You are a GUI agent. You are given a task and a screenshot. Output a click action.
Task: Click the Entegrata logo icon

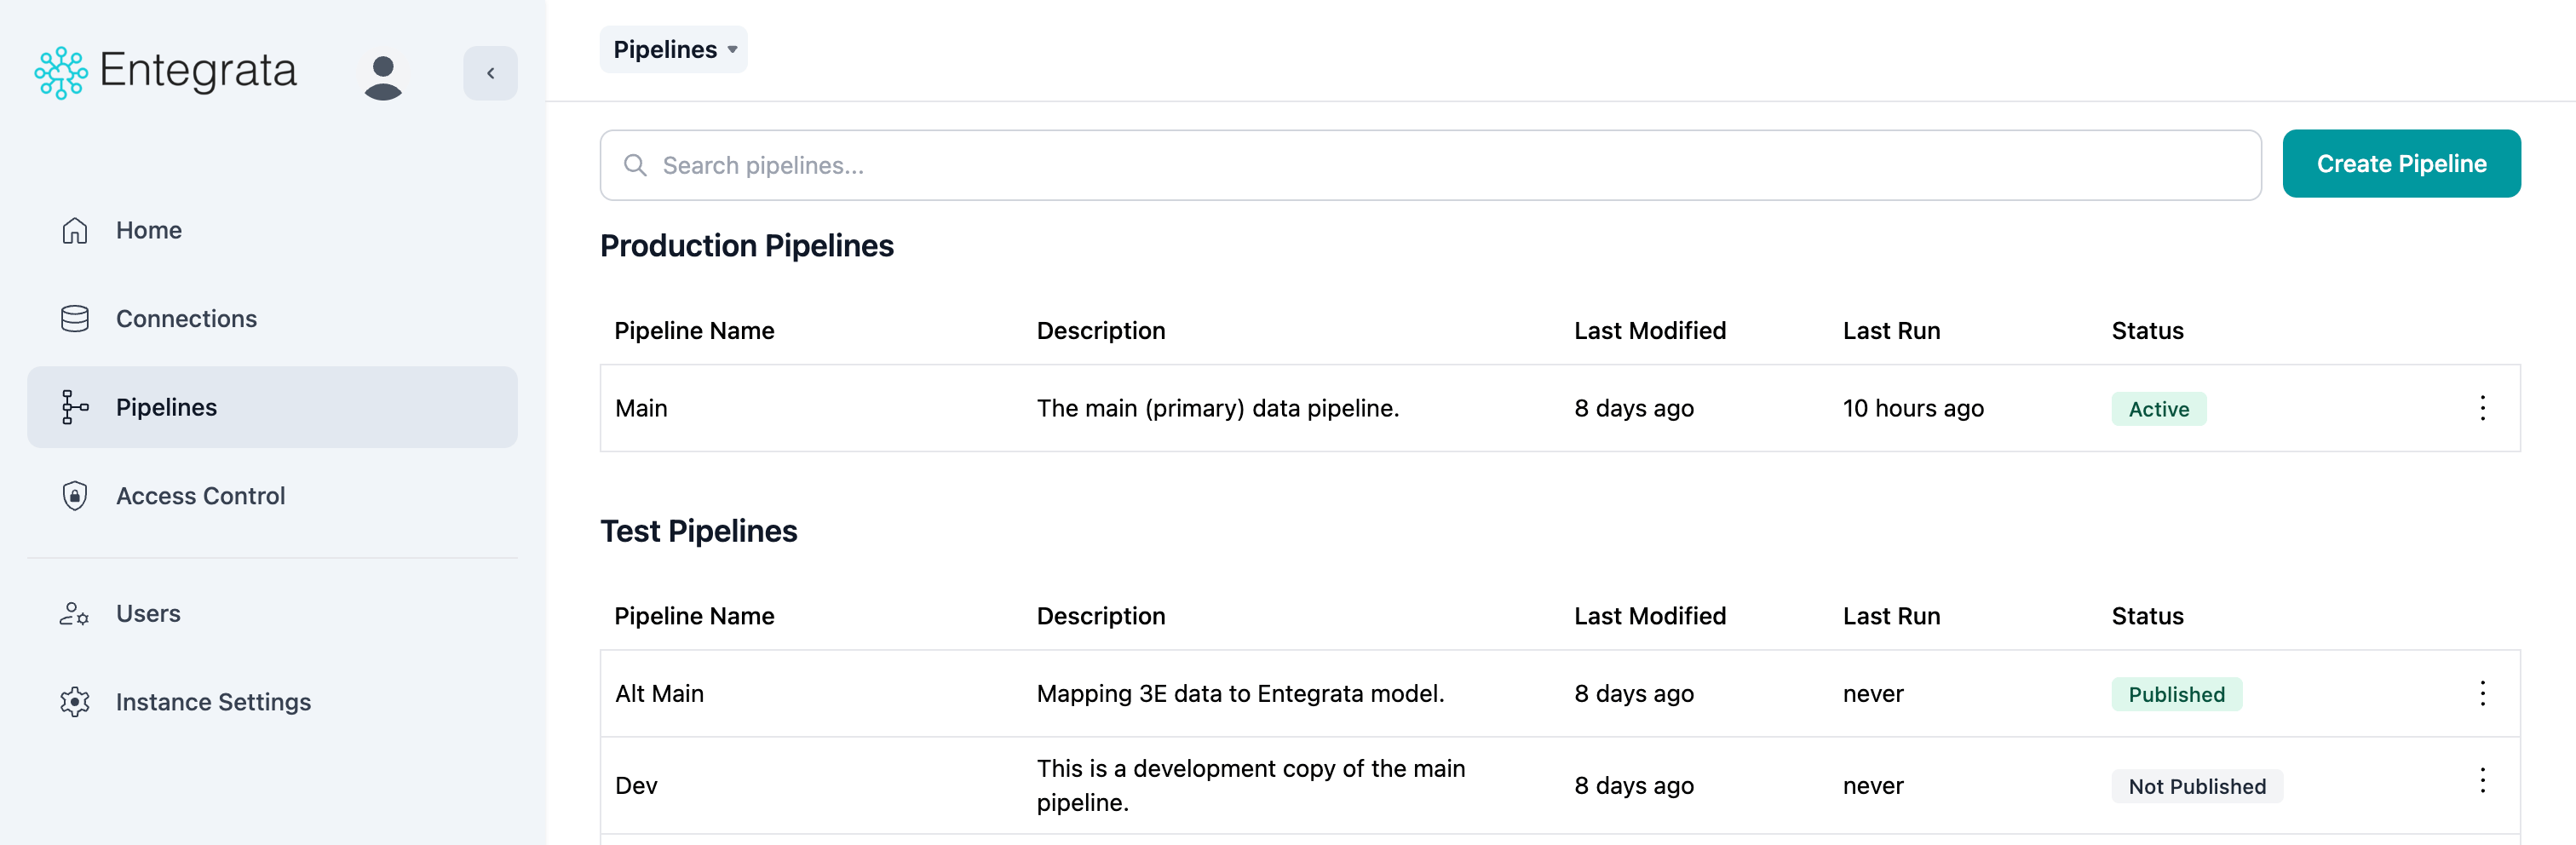61,72
